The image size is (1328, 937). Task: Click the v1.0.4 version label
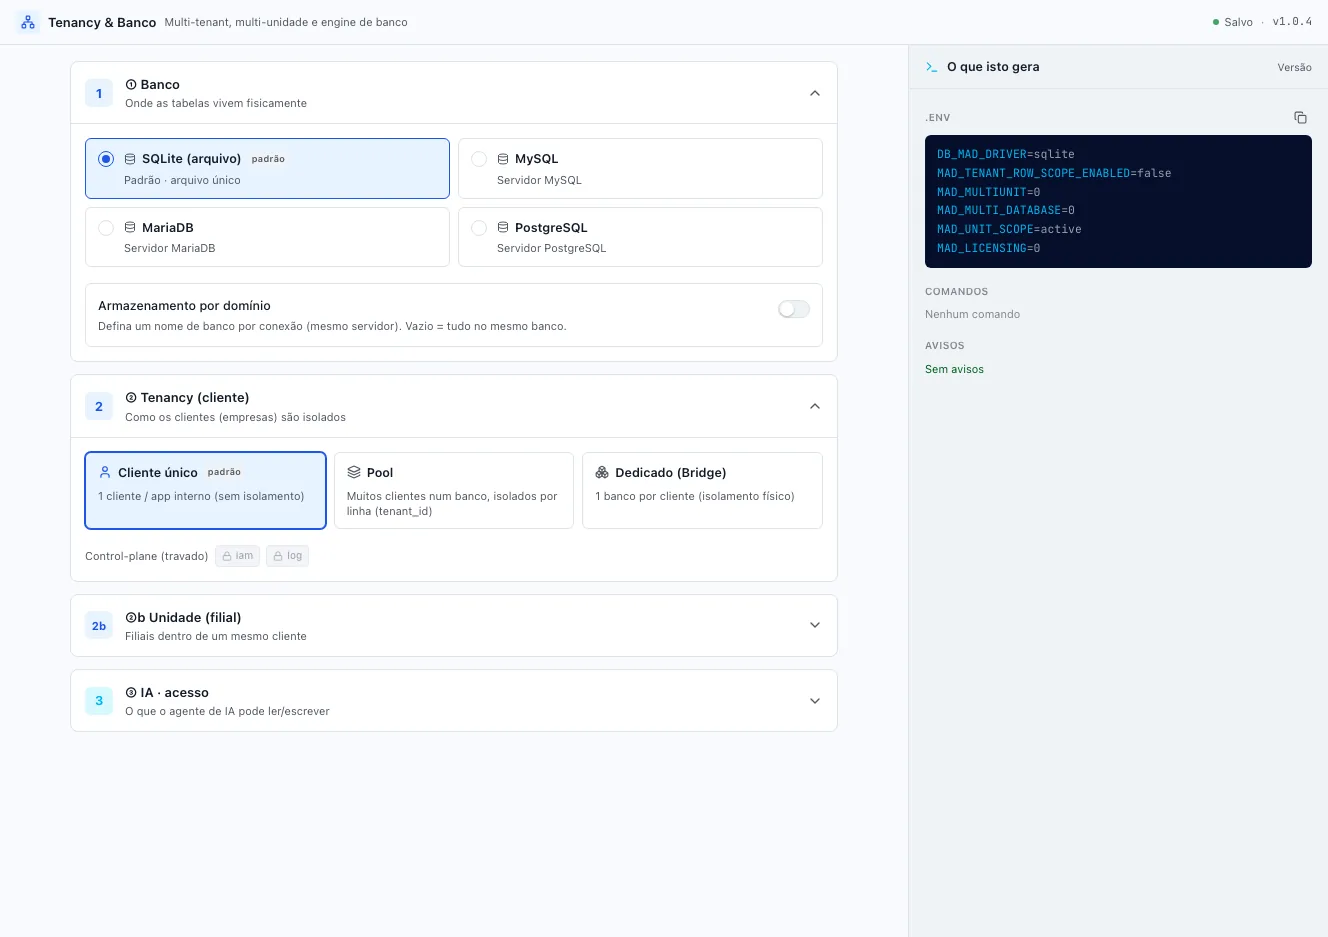click(x=1292, y=22)
